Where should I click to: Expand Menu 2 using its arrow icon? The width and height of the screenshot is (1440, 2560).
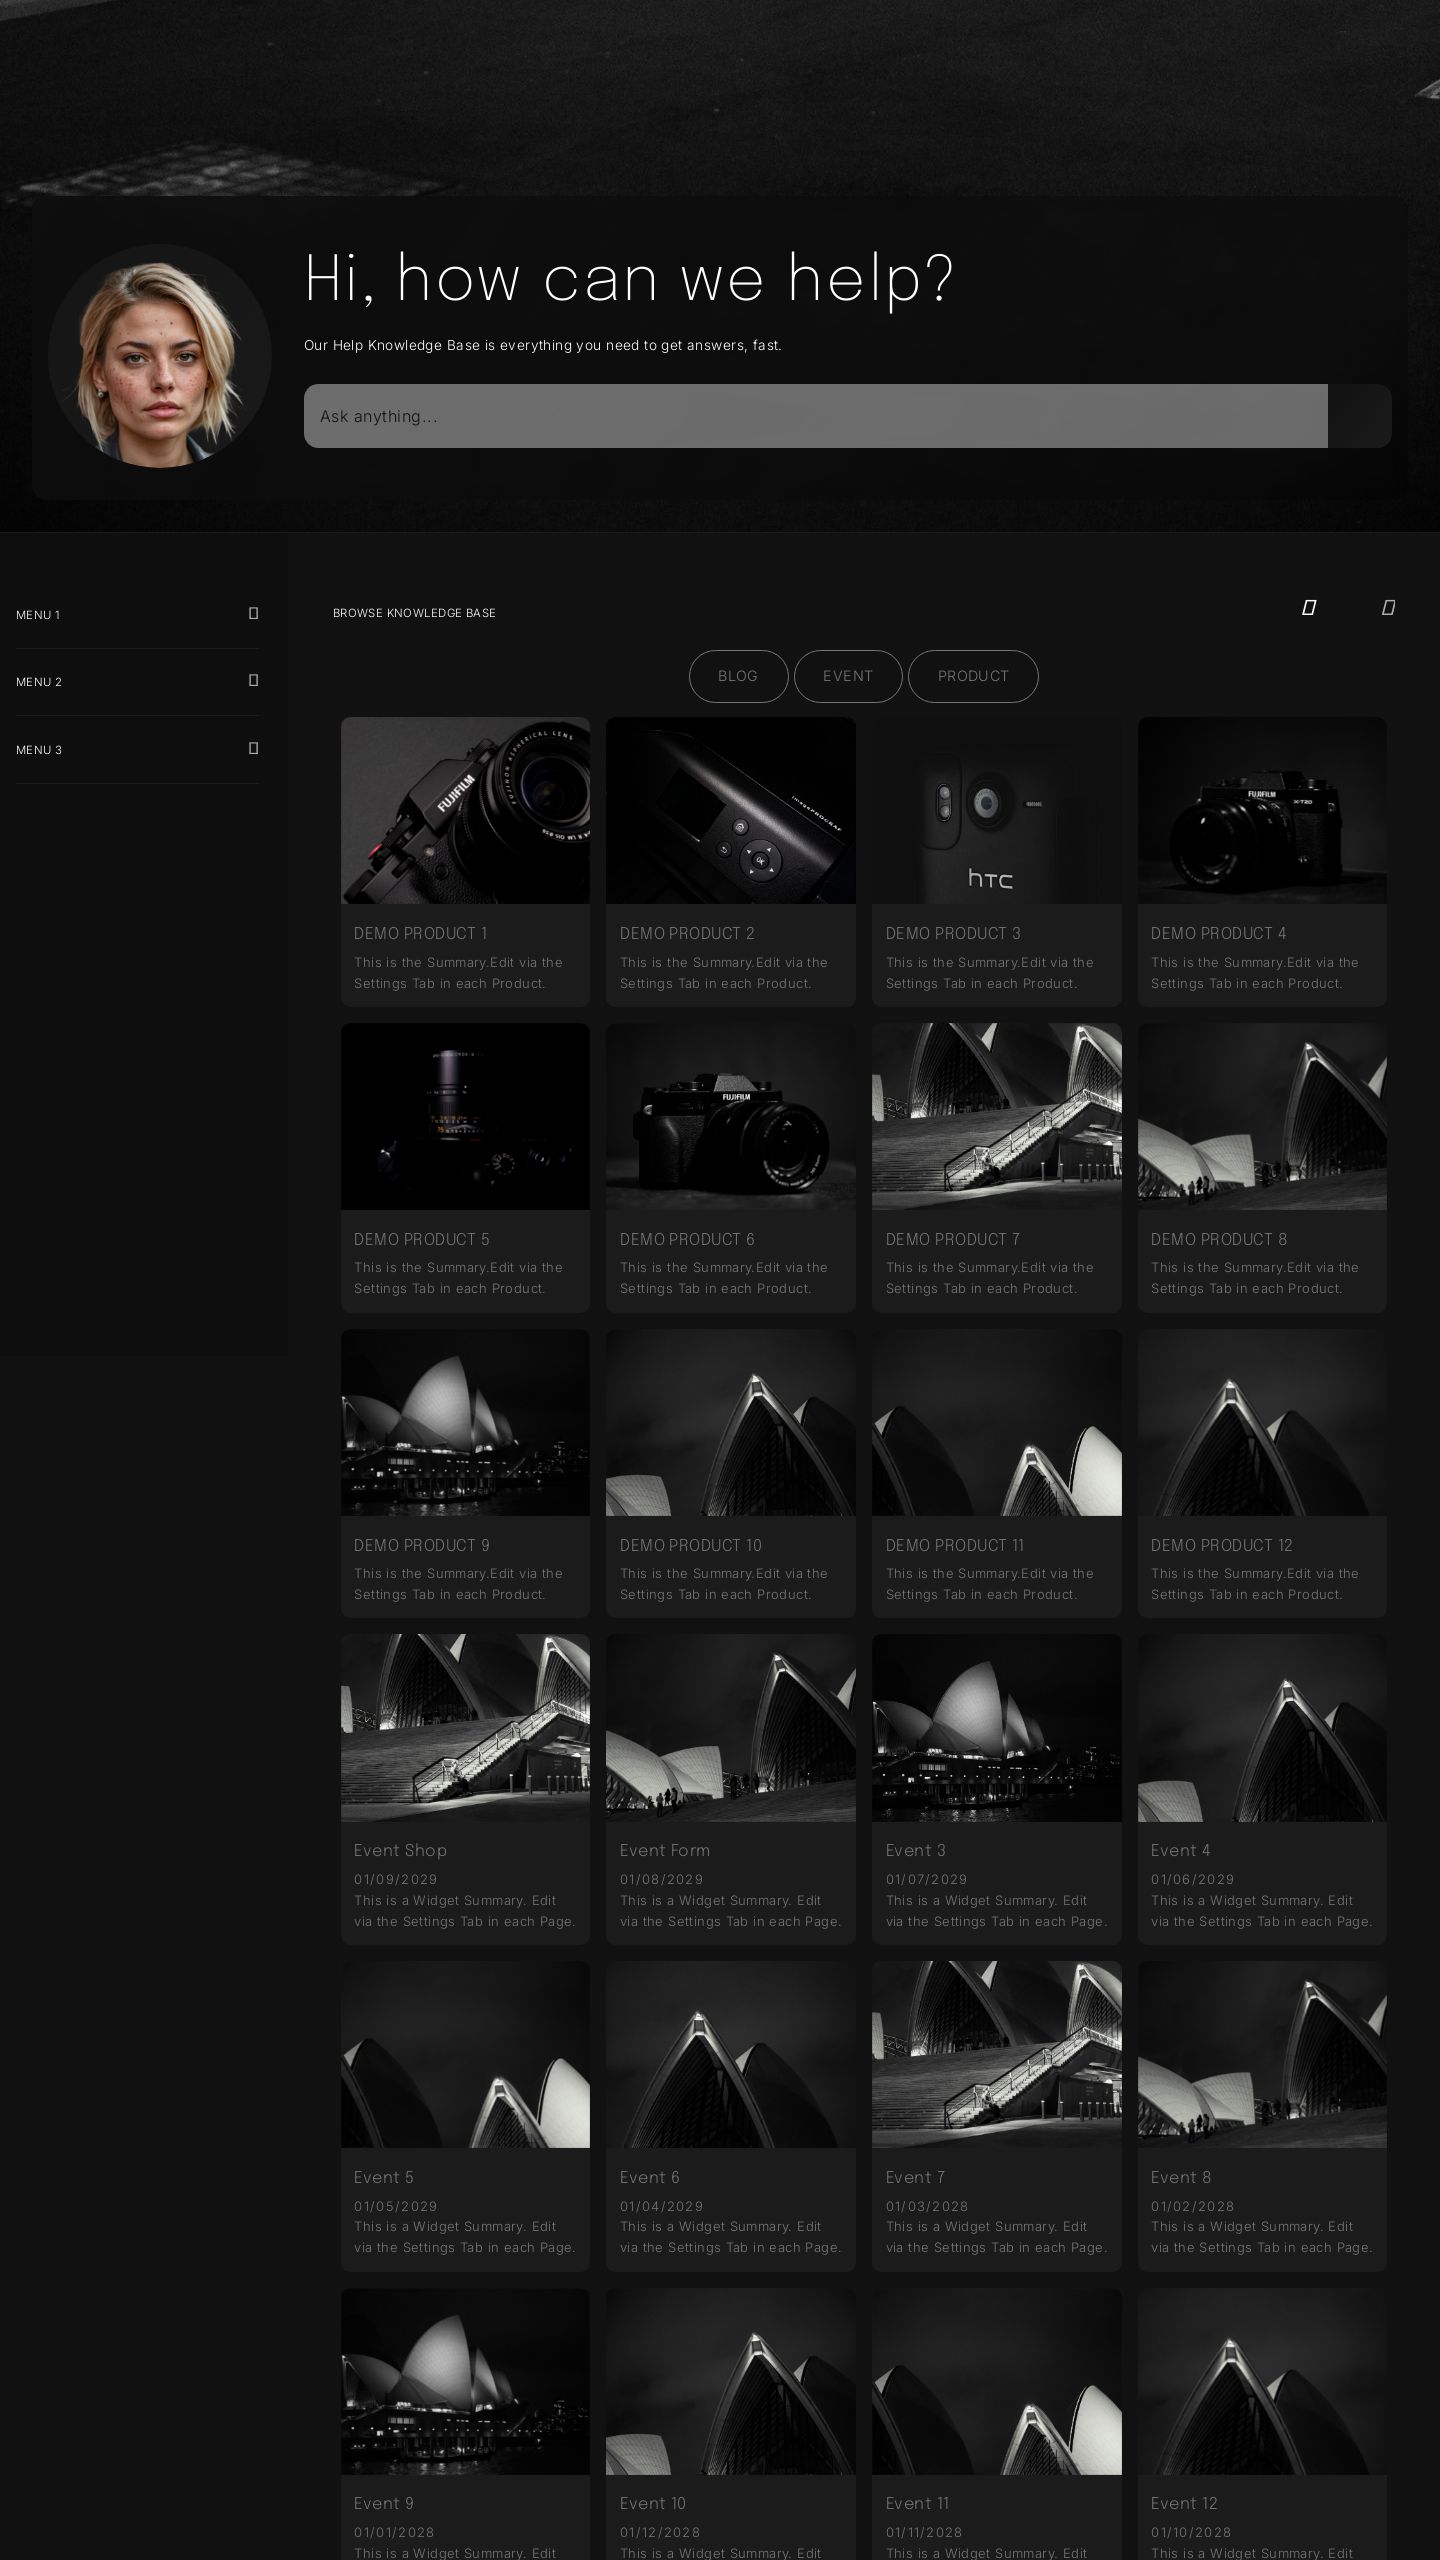pyautogui.click(x=253, y=681)
